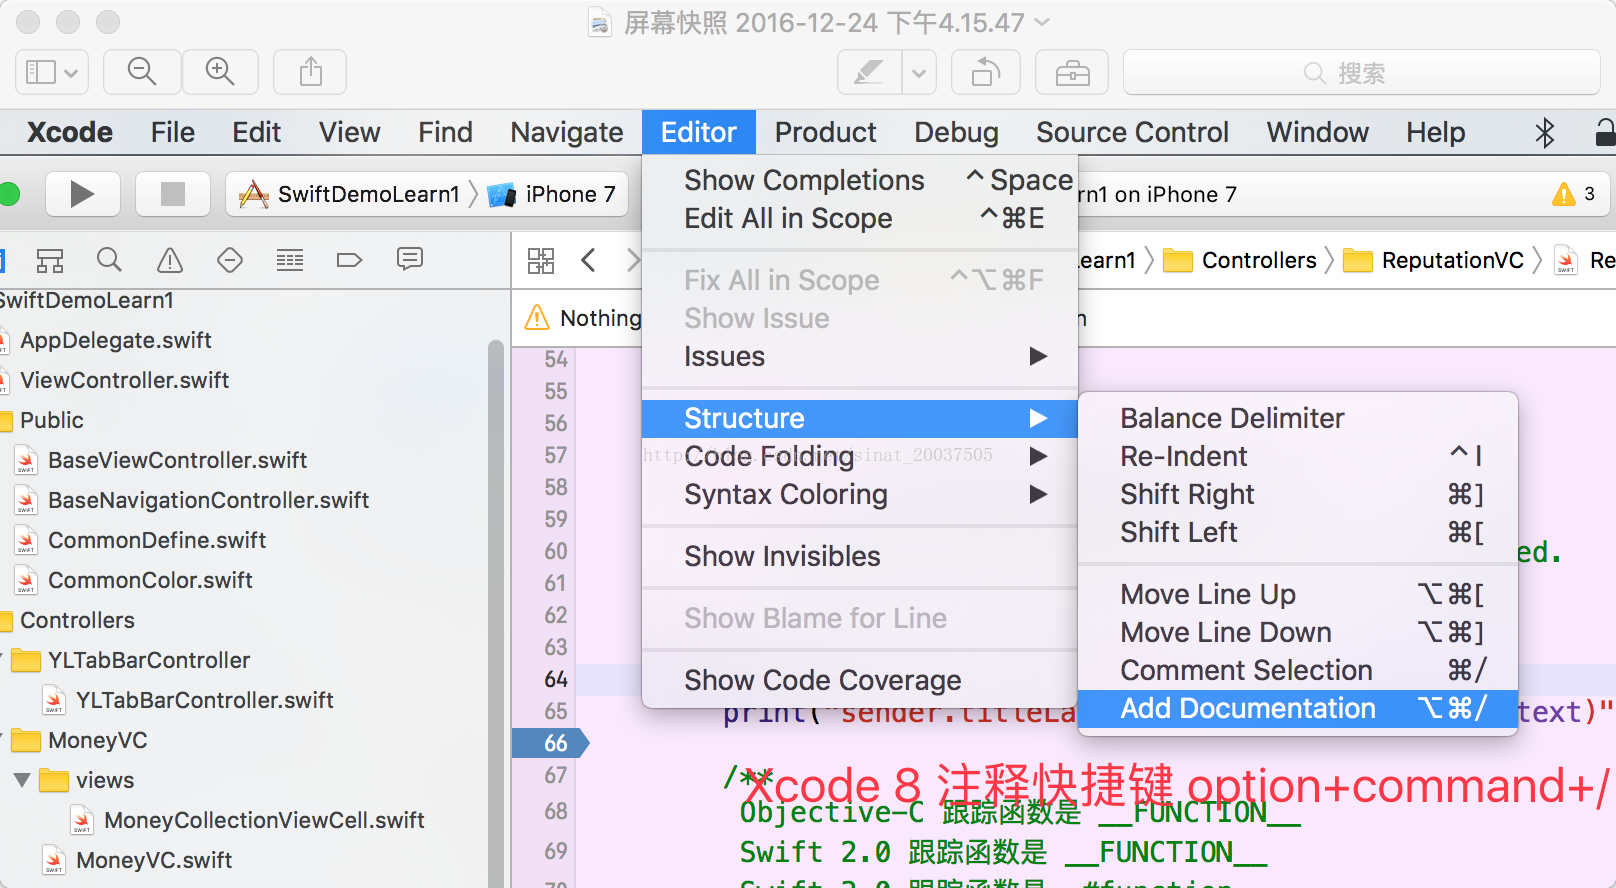
Task: Open MoneyCollectionViewCell.swift
Action: click(x=264, y=820)
